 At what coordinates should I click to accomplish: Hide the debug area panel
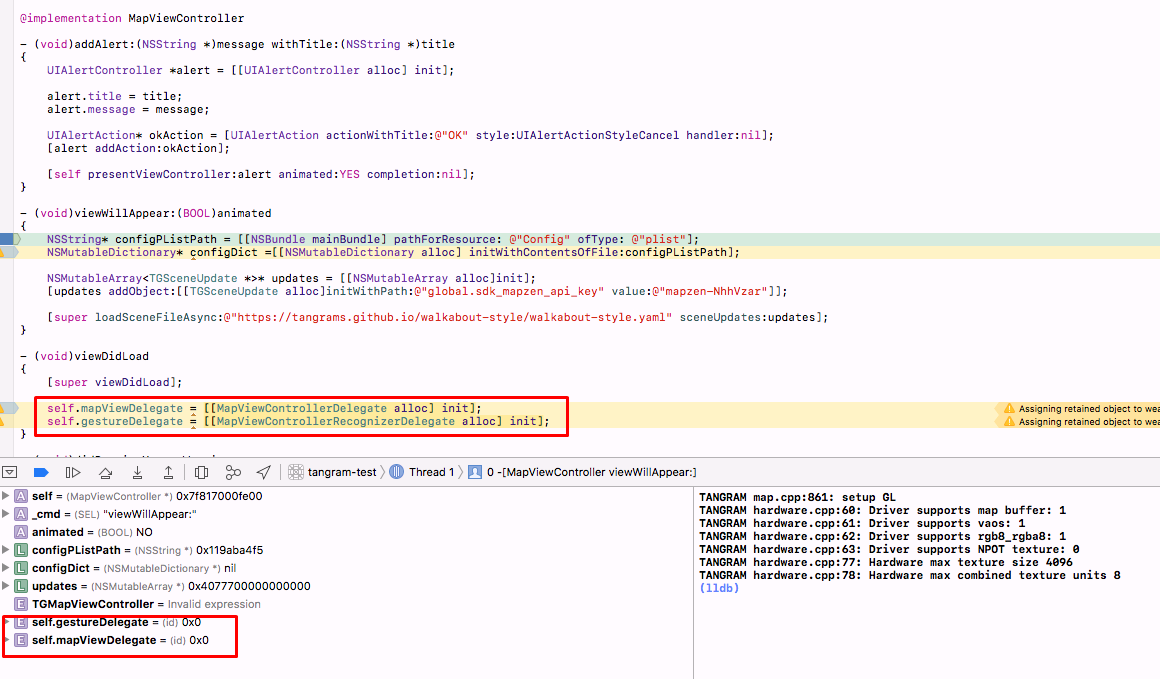click(10, 471)
